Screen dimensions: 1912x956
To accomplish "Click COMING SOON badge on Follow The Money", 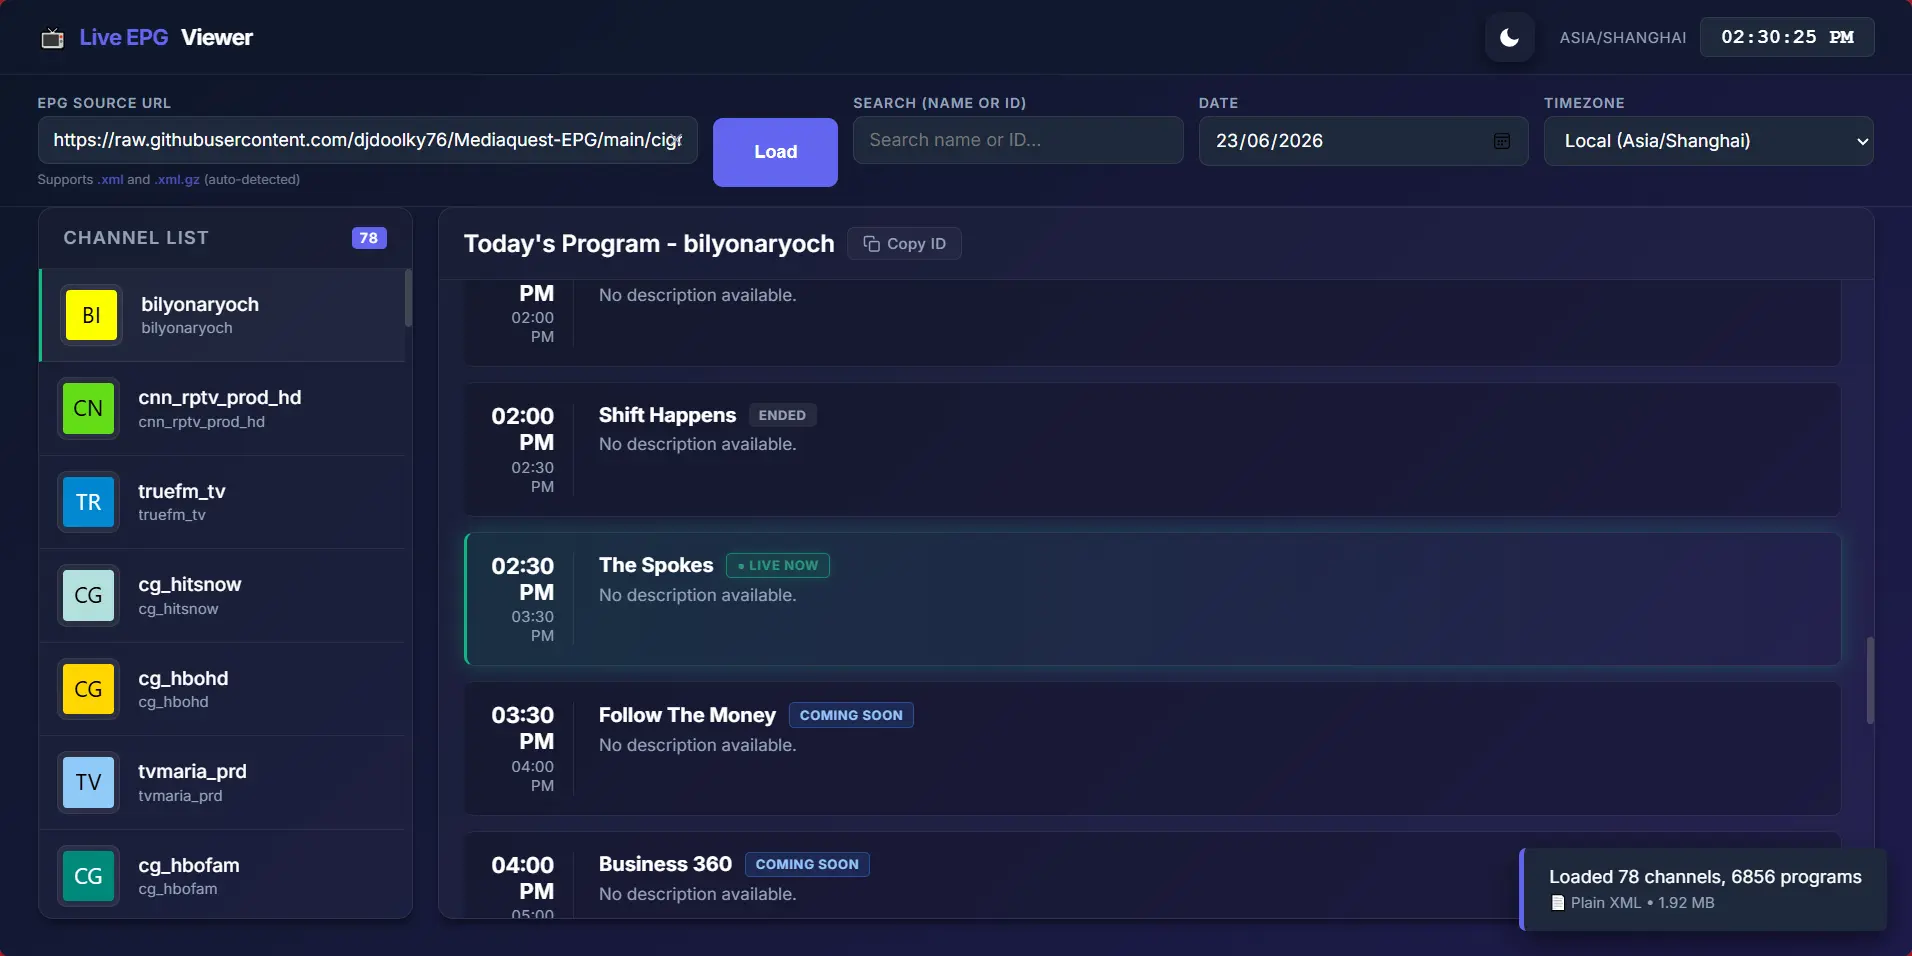I will (x=851, y=715).
